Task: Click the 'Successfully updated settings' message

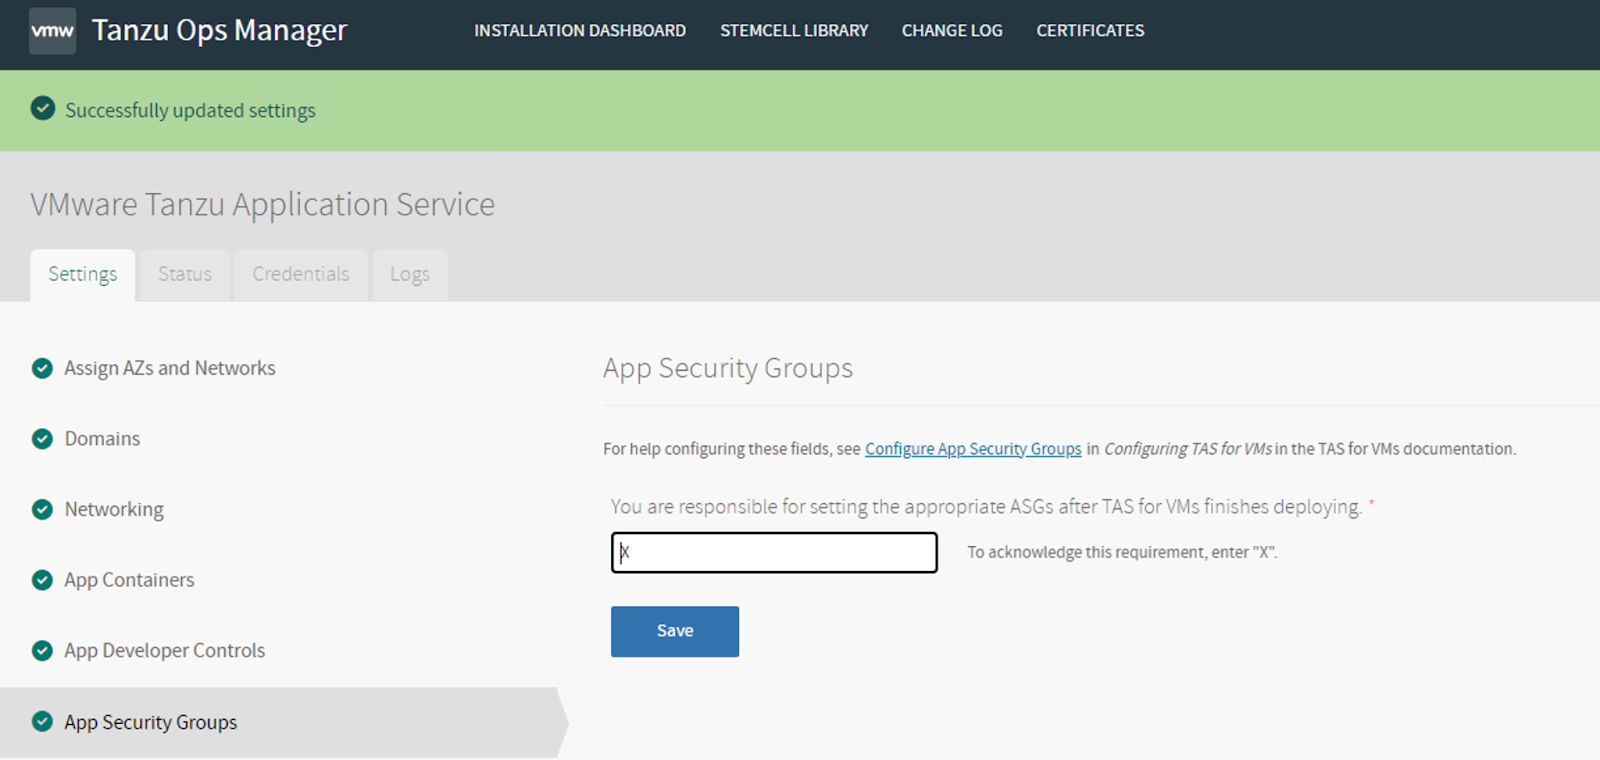Action: coord(190,110)
